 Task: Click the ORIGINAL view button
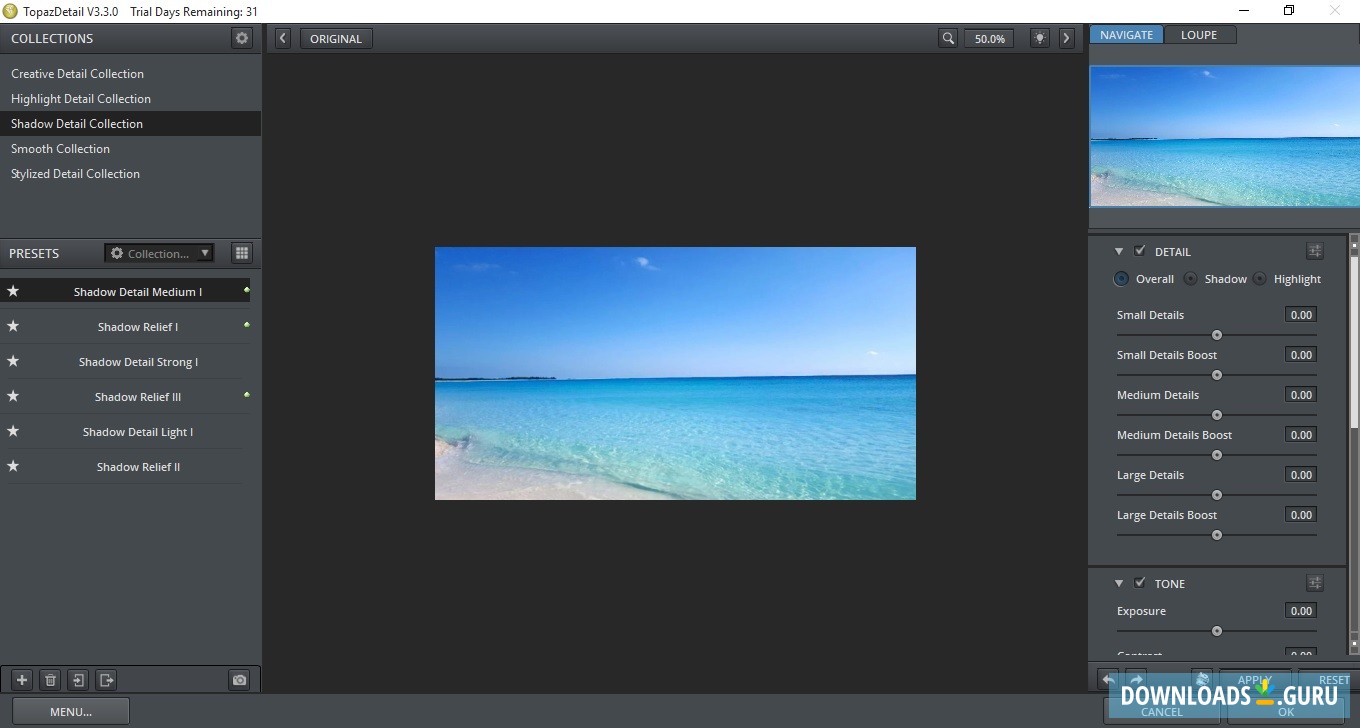click(336, 39)
